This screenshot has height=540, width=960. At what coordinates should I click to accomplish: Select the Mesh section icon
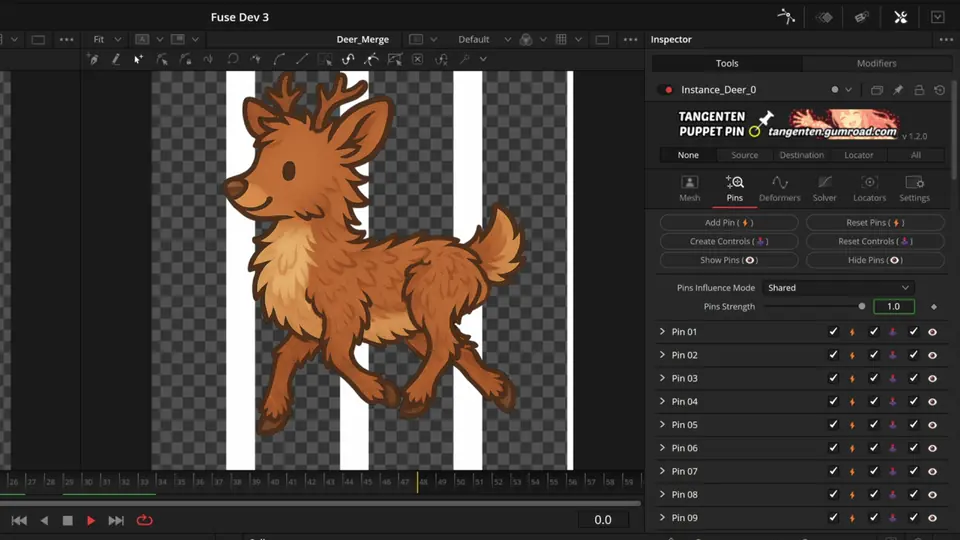689,182
